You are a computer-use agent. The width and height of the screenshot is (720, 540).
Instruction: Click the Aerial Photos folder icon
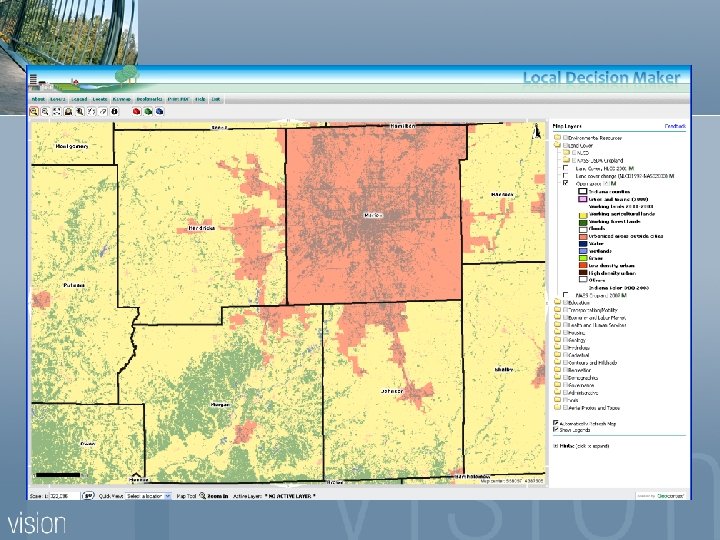pos(557,407)
